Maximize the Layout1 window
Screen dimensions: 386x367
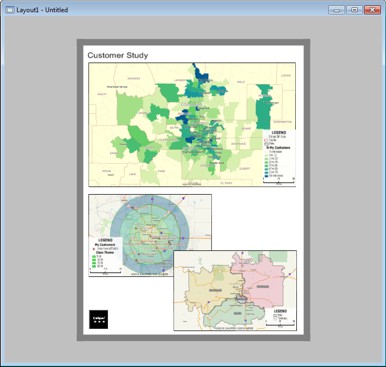coord(354,10)
